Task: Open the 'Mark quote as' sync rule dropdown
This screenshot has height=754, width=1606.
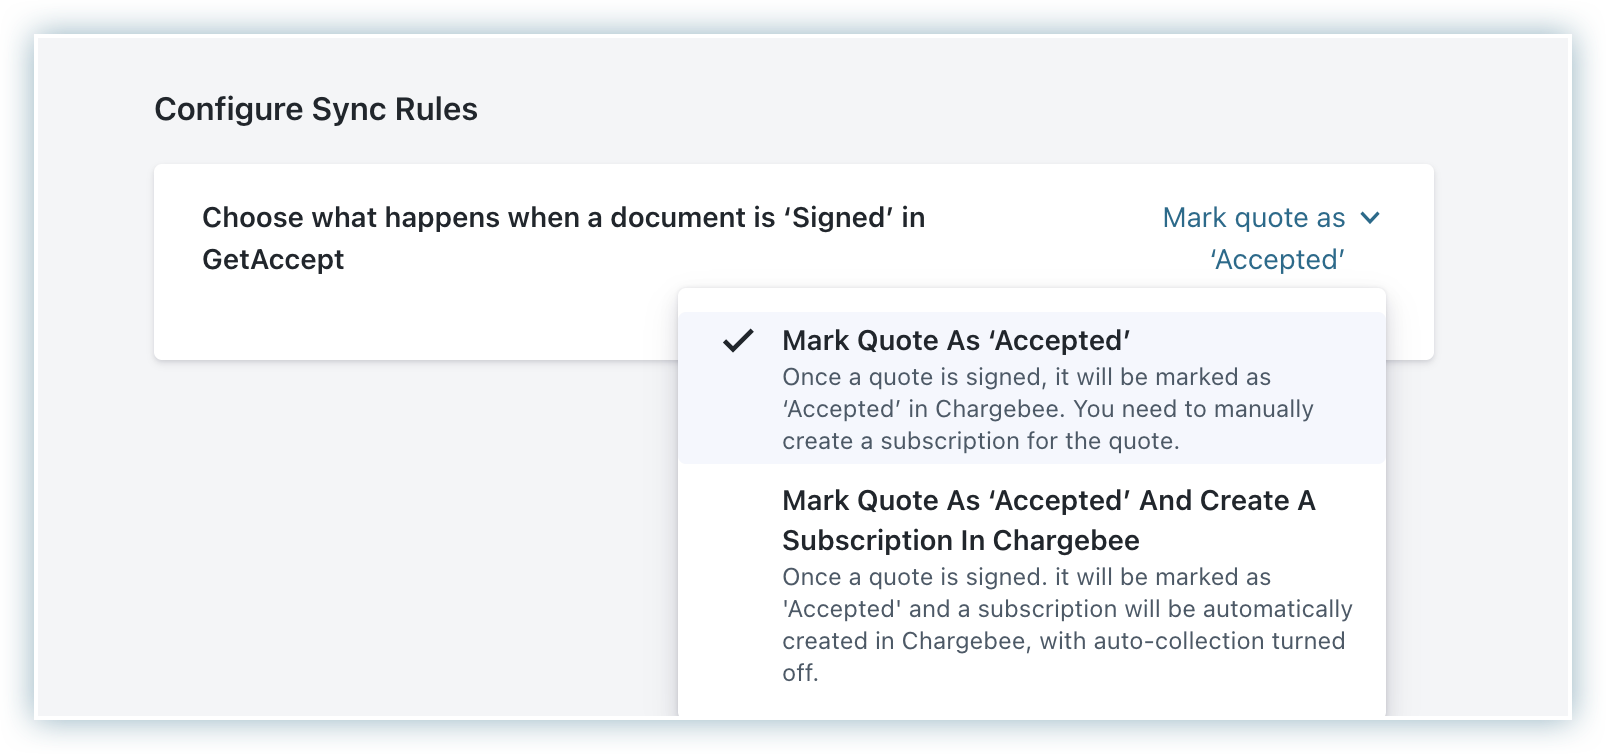Action: pos(1254,218)
